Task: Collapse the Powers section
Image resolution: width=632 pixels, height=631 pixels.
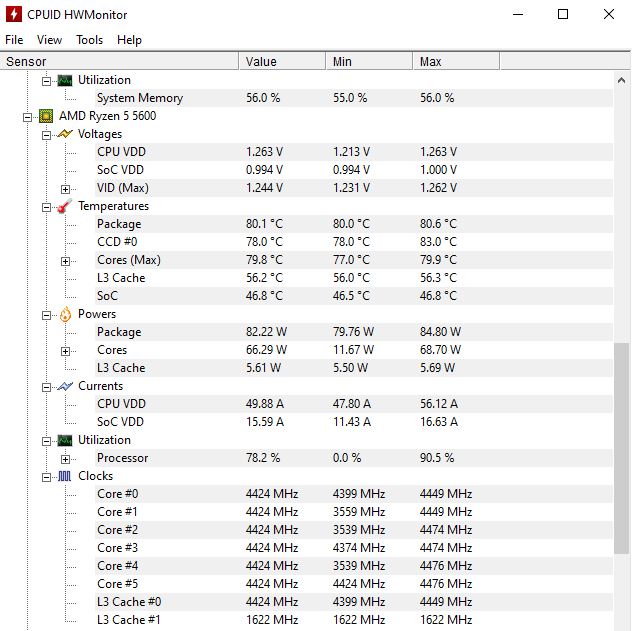Action: (46, 316)
